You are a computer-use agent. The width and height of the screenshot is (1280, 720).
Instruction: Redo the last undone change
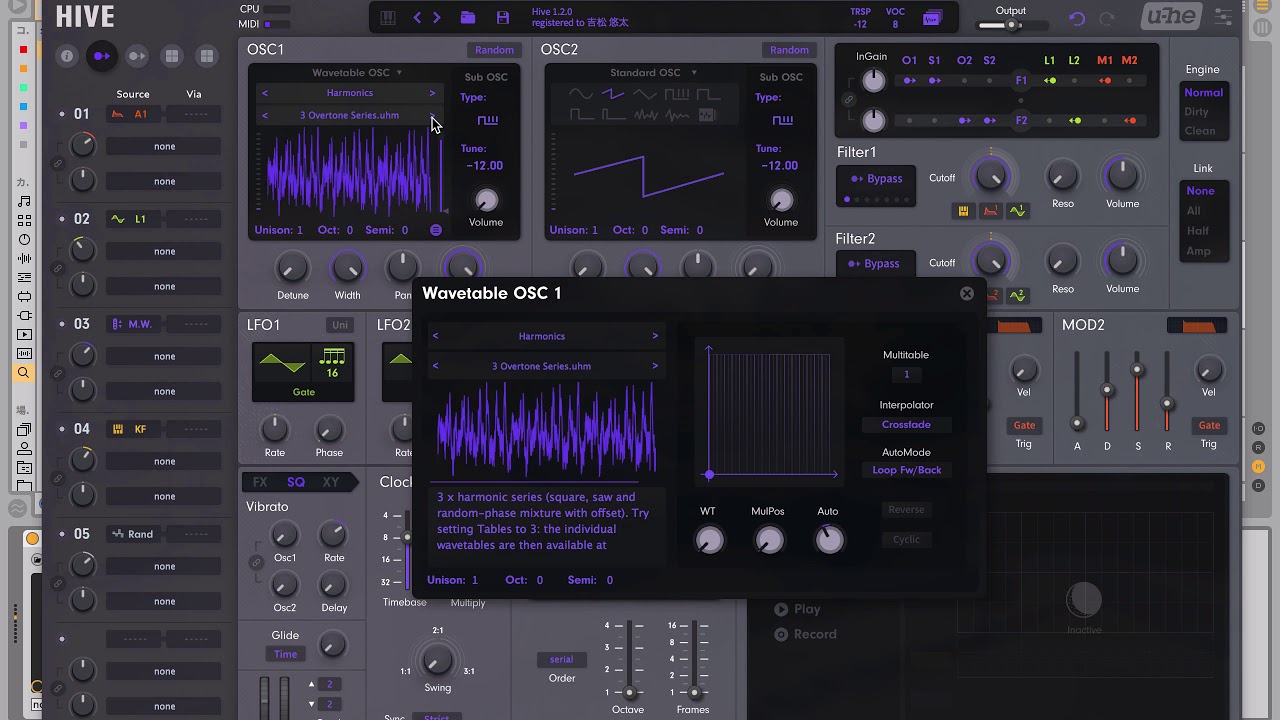click(1107, 19)
